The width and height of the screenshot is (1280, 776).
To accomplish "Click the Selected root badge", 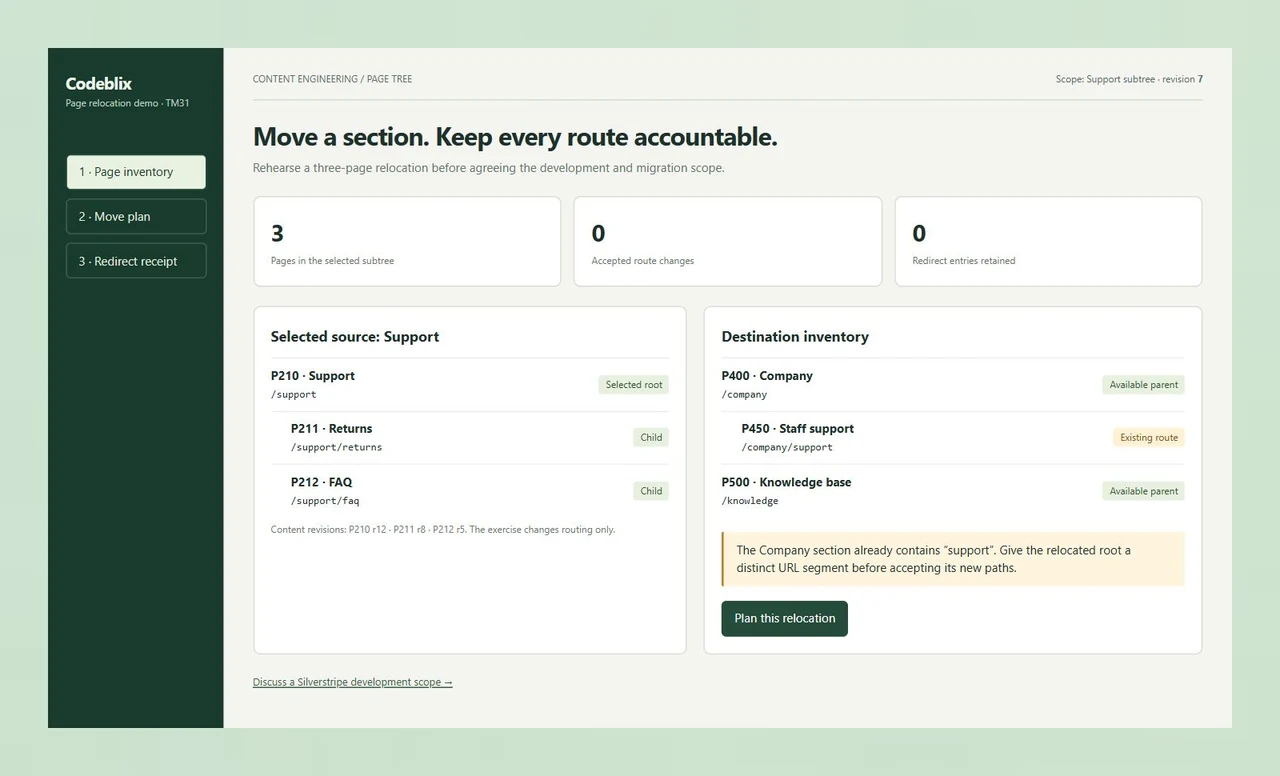I will tap(634, 385).
